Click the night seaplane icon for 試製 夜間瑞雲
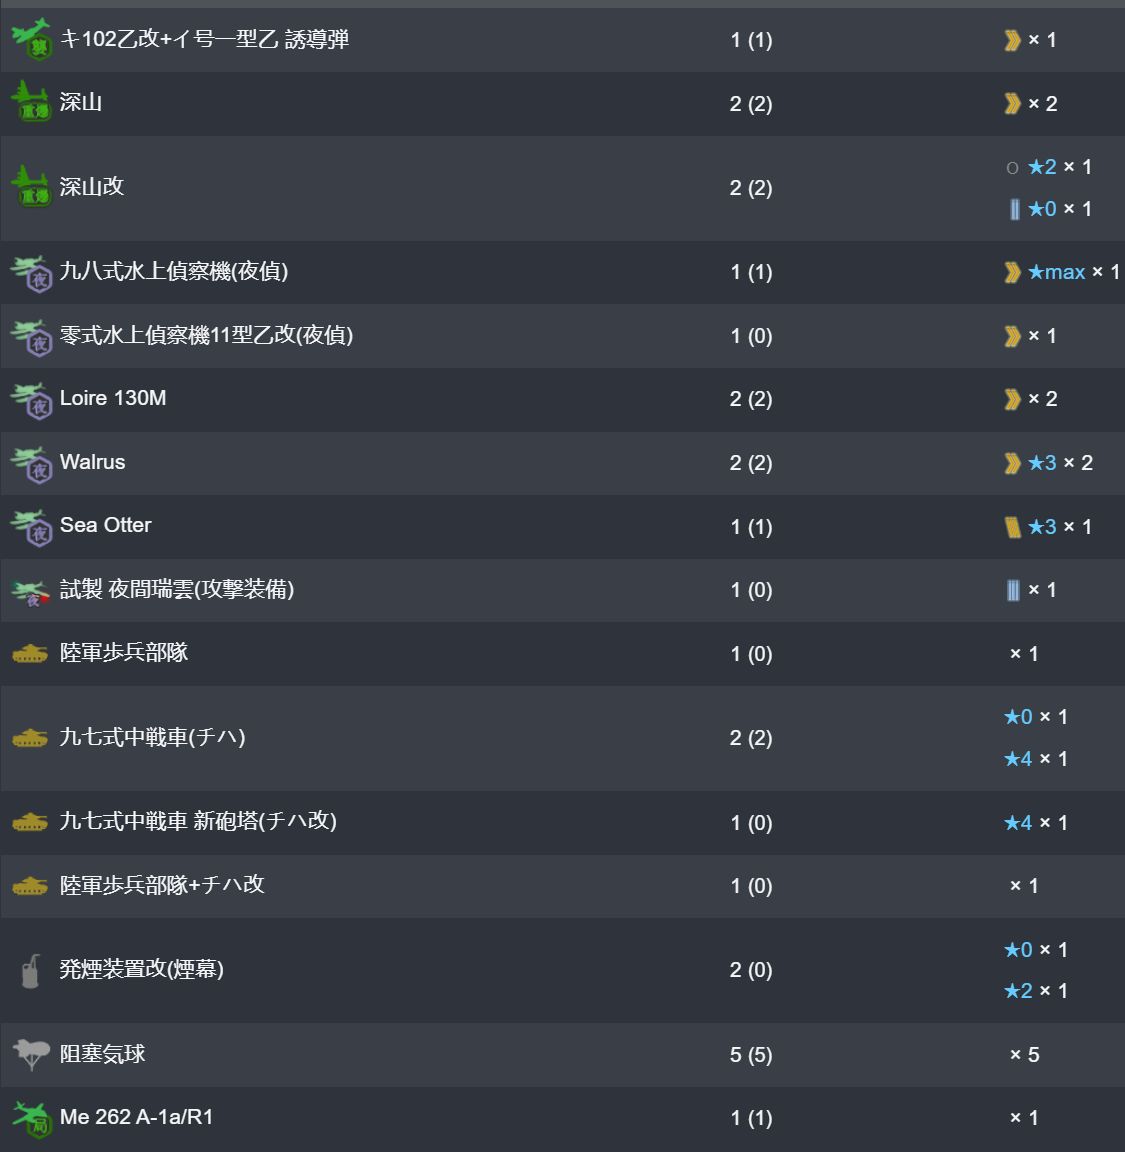The width and height of the screenshot is (1125, 1152). 31,591
